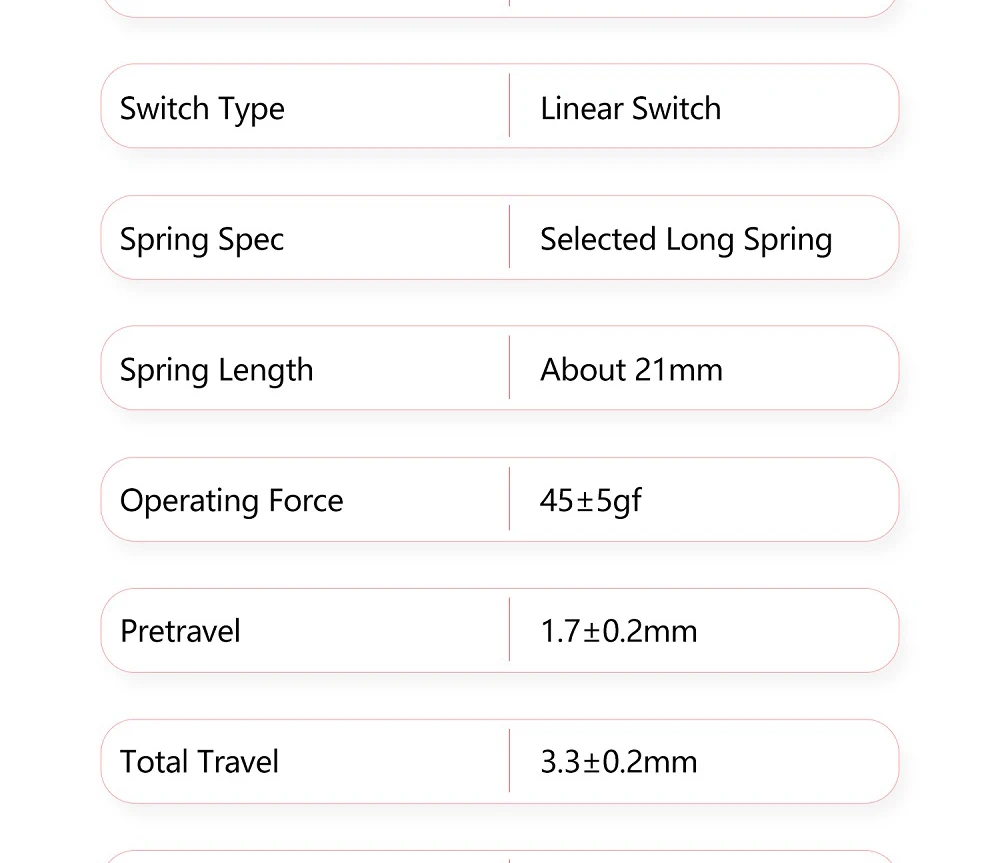Select the 1.7±0.2mm pretravel value
Viewport: 1000px width, 863px height.
[x=618, y=631]
